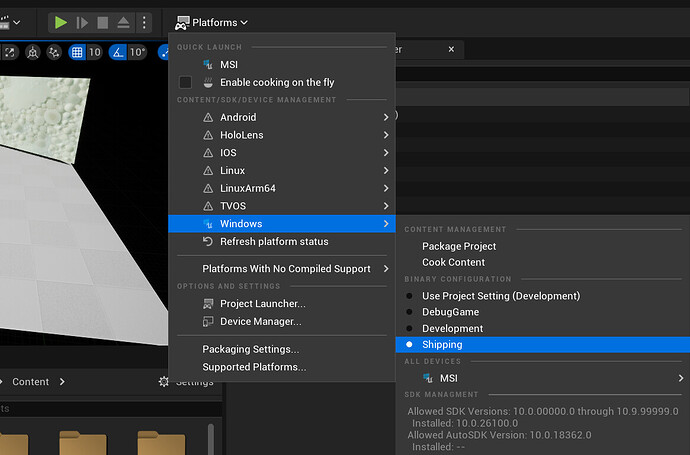Click the refresh arrow icon
The height and width of the screenshot is (455, 690).
click(208, 241)
